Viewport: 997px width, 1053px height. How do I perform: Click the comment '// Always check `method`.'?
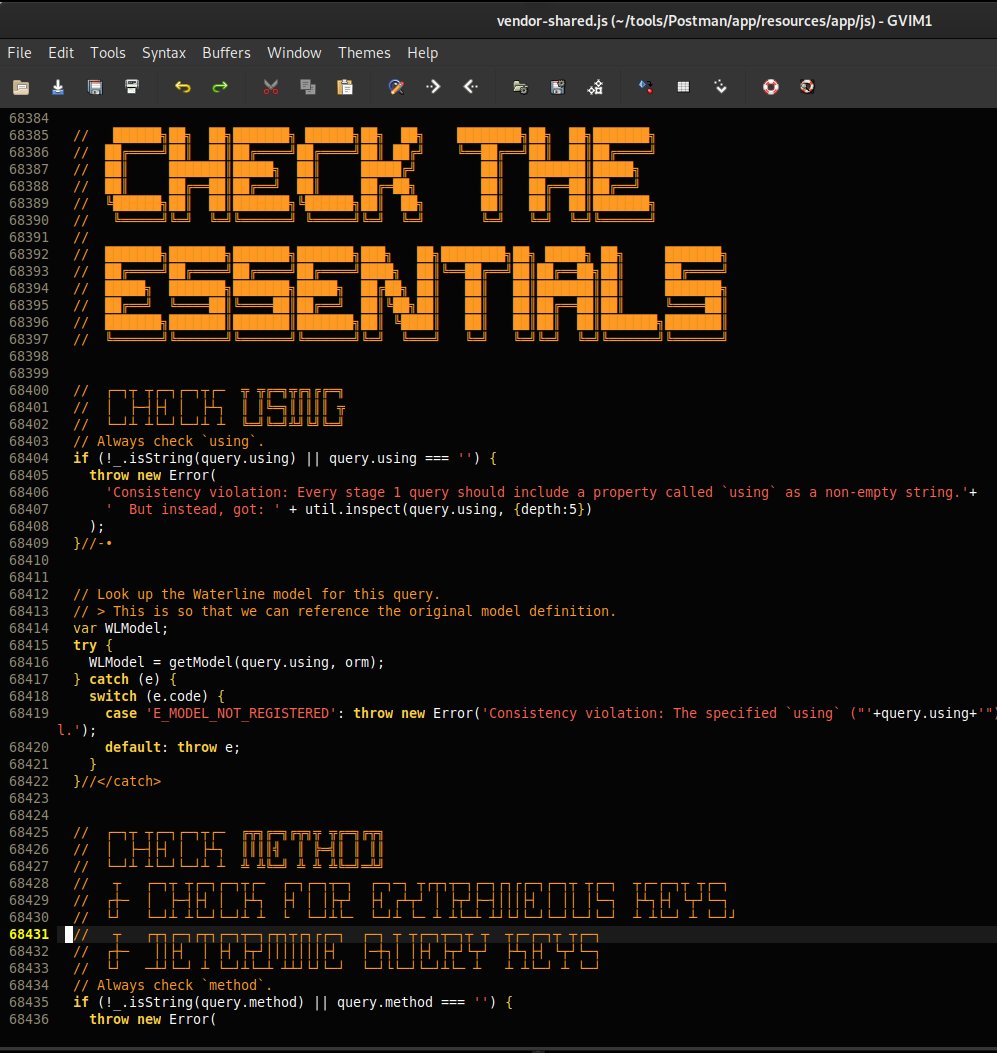[x=173, y=985]
